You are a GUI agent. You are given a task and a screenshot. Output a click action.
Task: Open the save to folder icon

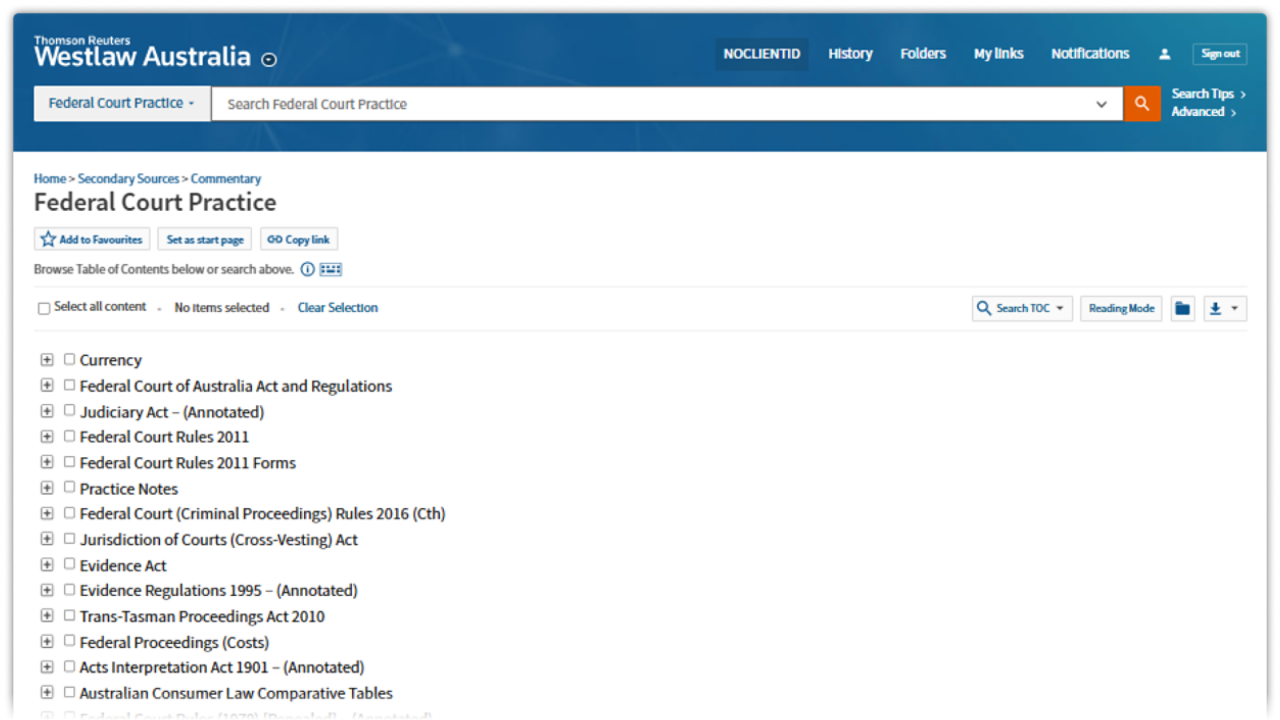pos(1182,309)
